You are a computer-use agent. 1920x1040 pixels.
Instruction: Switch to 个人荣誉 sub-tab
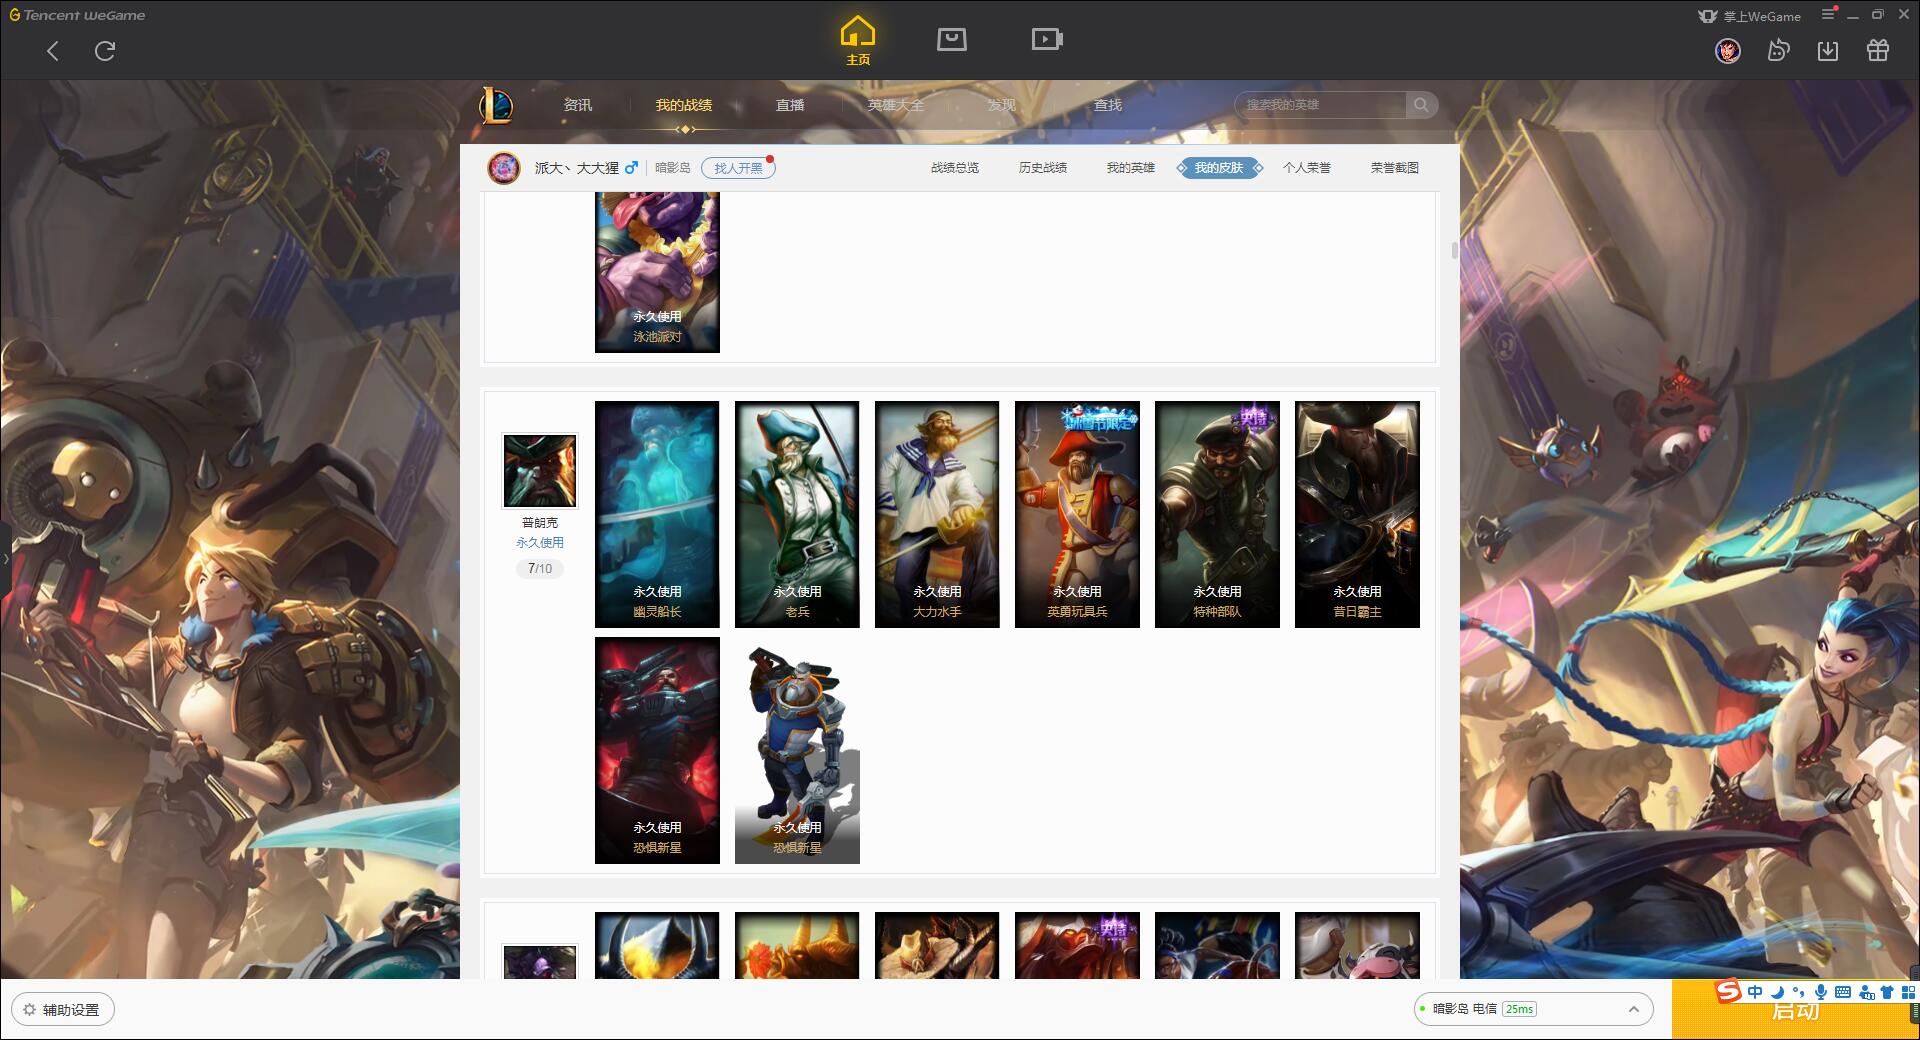1307,168
